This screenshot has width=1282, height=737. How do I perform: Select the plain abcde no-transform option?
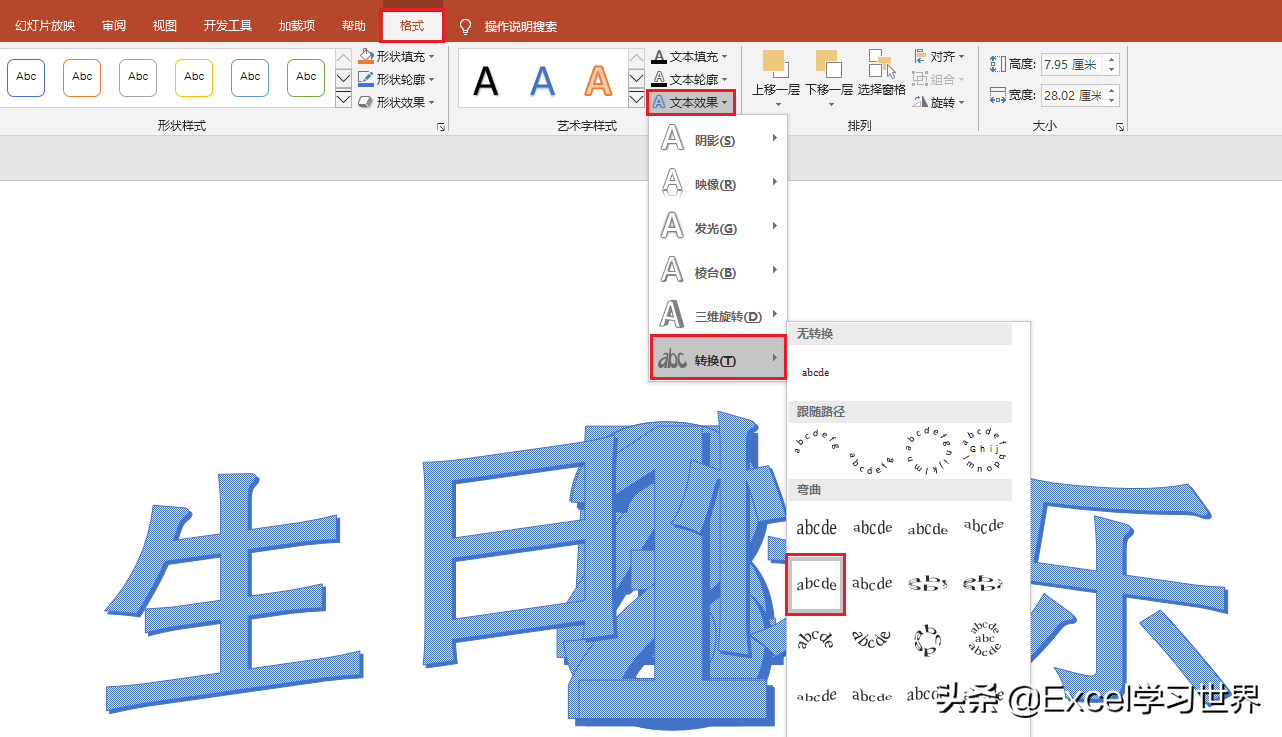pyautogui.click(x=816, y=372)
